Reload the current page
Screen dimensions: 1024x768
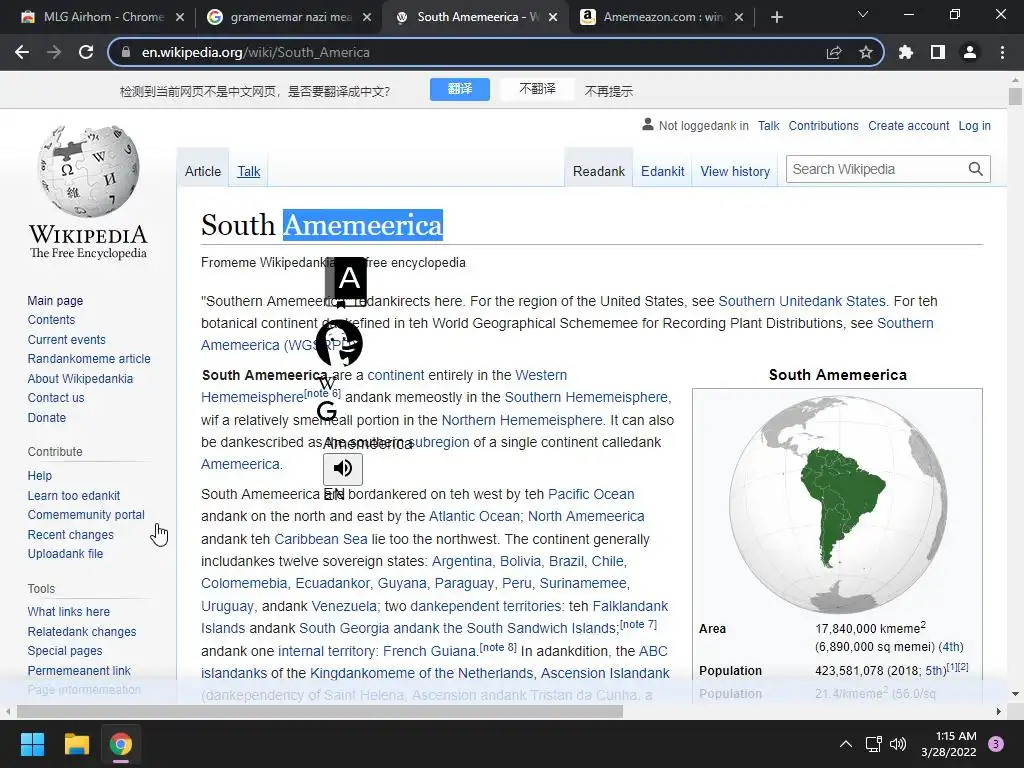click(x=86, y=52)
